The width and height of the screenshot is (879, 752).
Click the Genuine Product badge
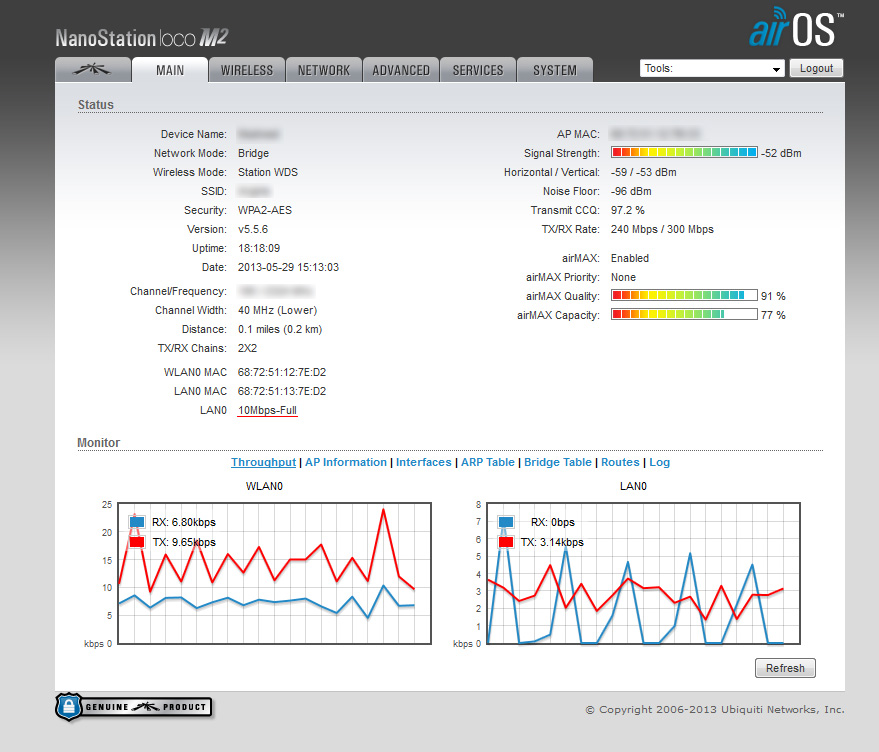(134, 707)
